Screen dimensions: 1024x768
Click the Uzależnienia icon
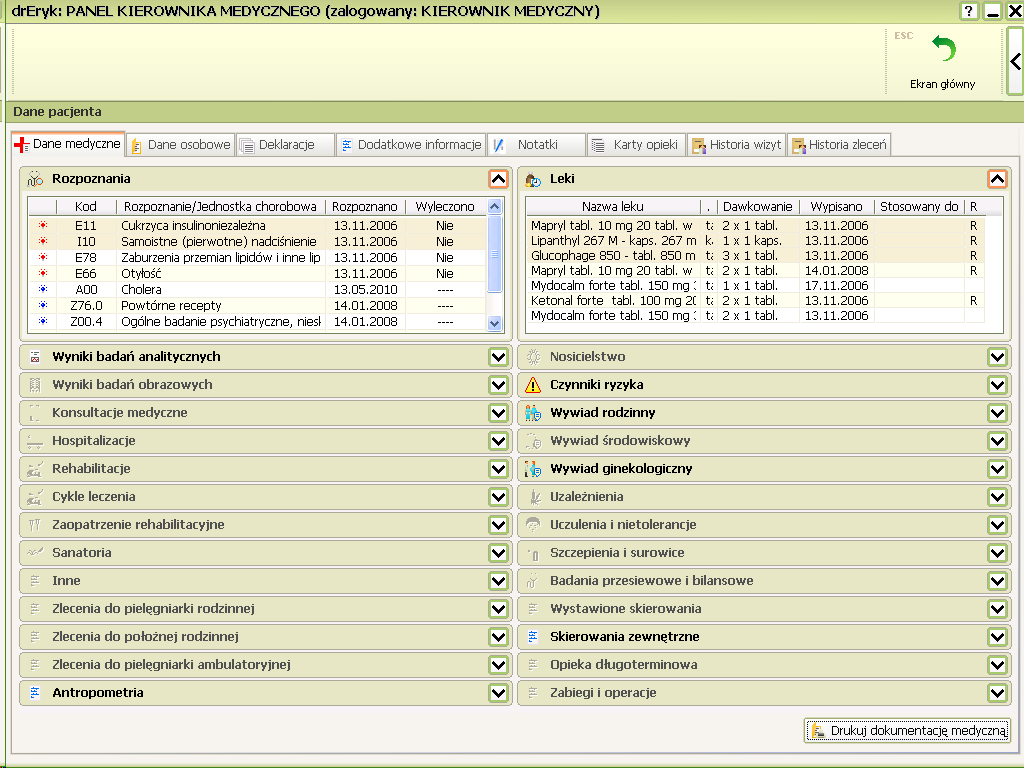535,497
